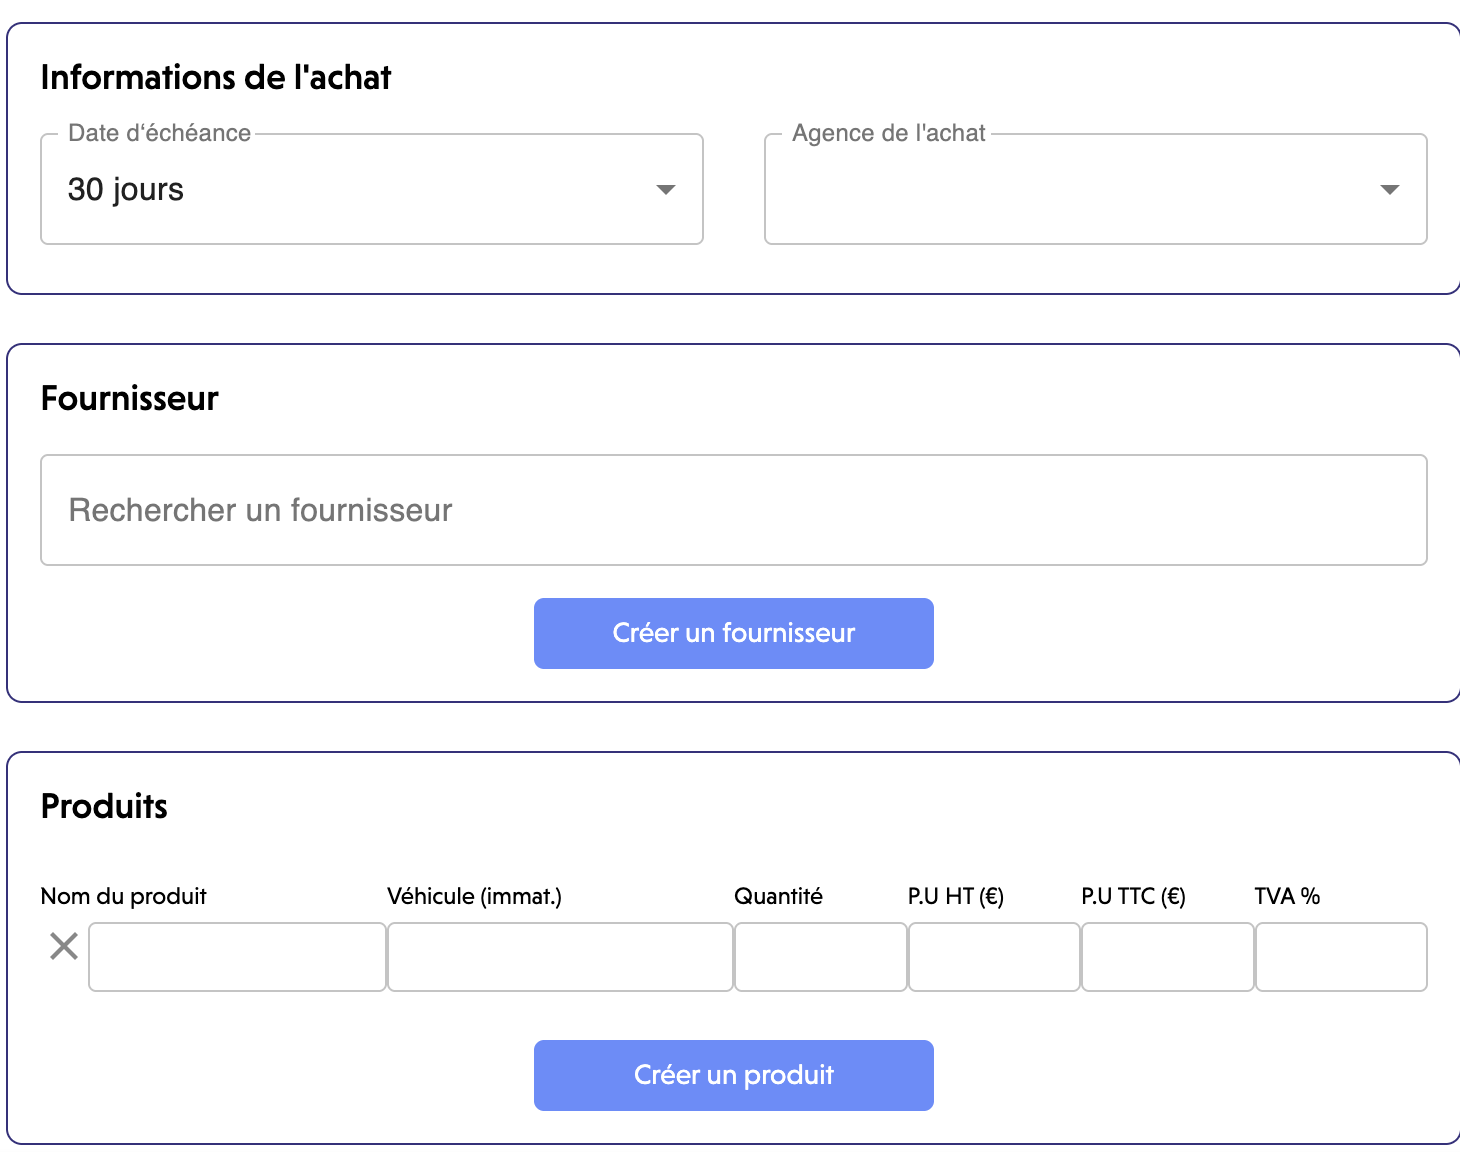This screenshot has width=1460, height=1152.
Task: Click the Fournisseur section heading
Action: (130, 399)
